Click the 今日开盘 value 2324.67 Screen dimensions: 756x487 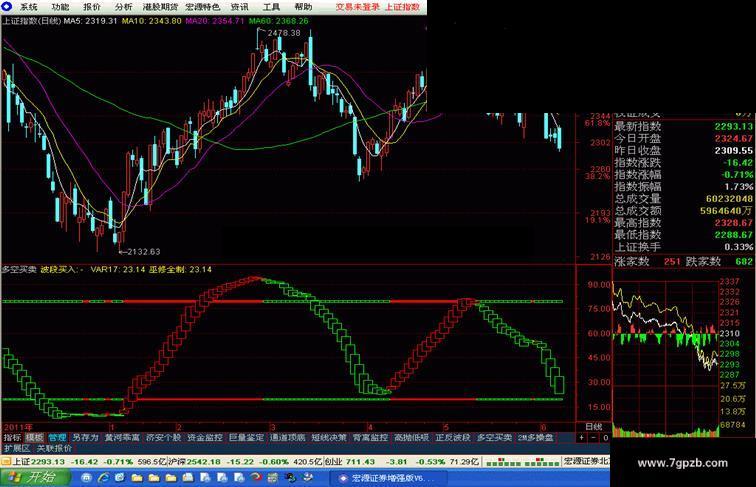point(733,138)
